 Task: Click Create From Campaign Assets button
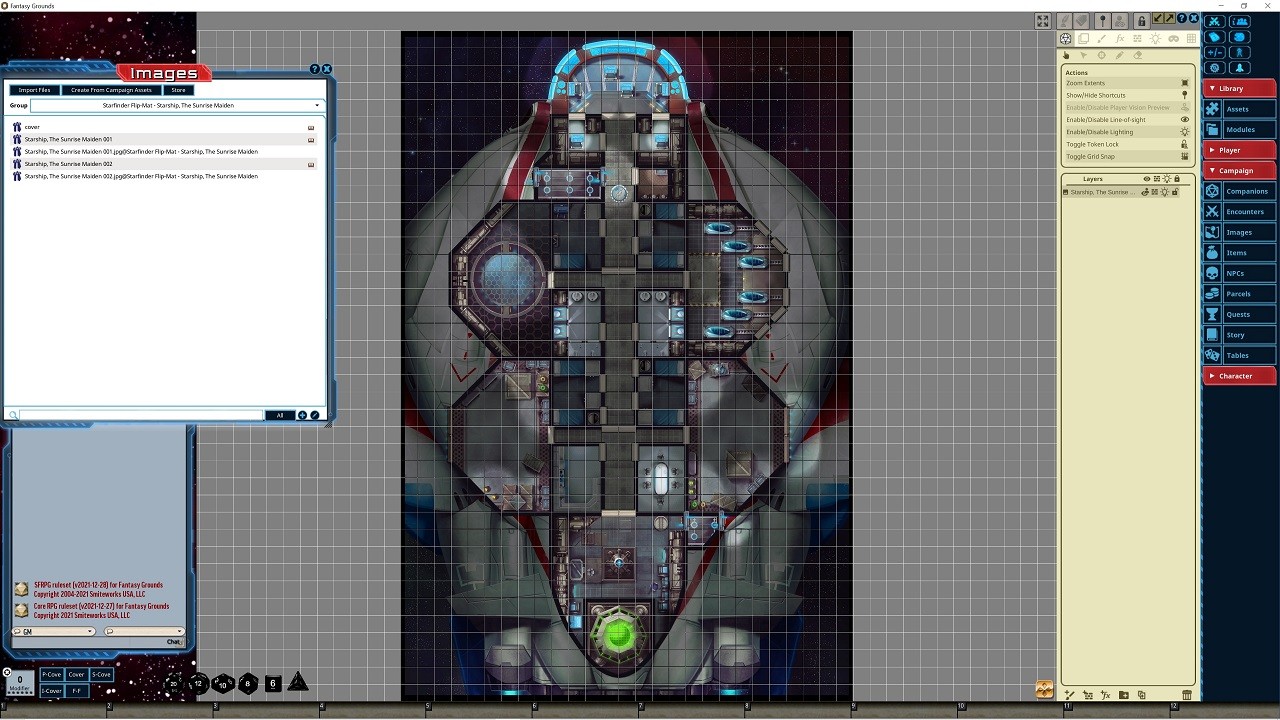111,90
